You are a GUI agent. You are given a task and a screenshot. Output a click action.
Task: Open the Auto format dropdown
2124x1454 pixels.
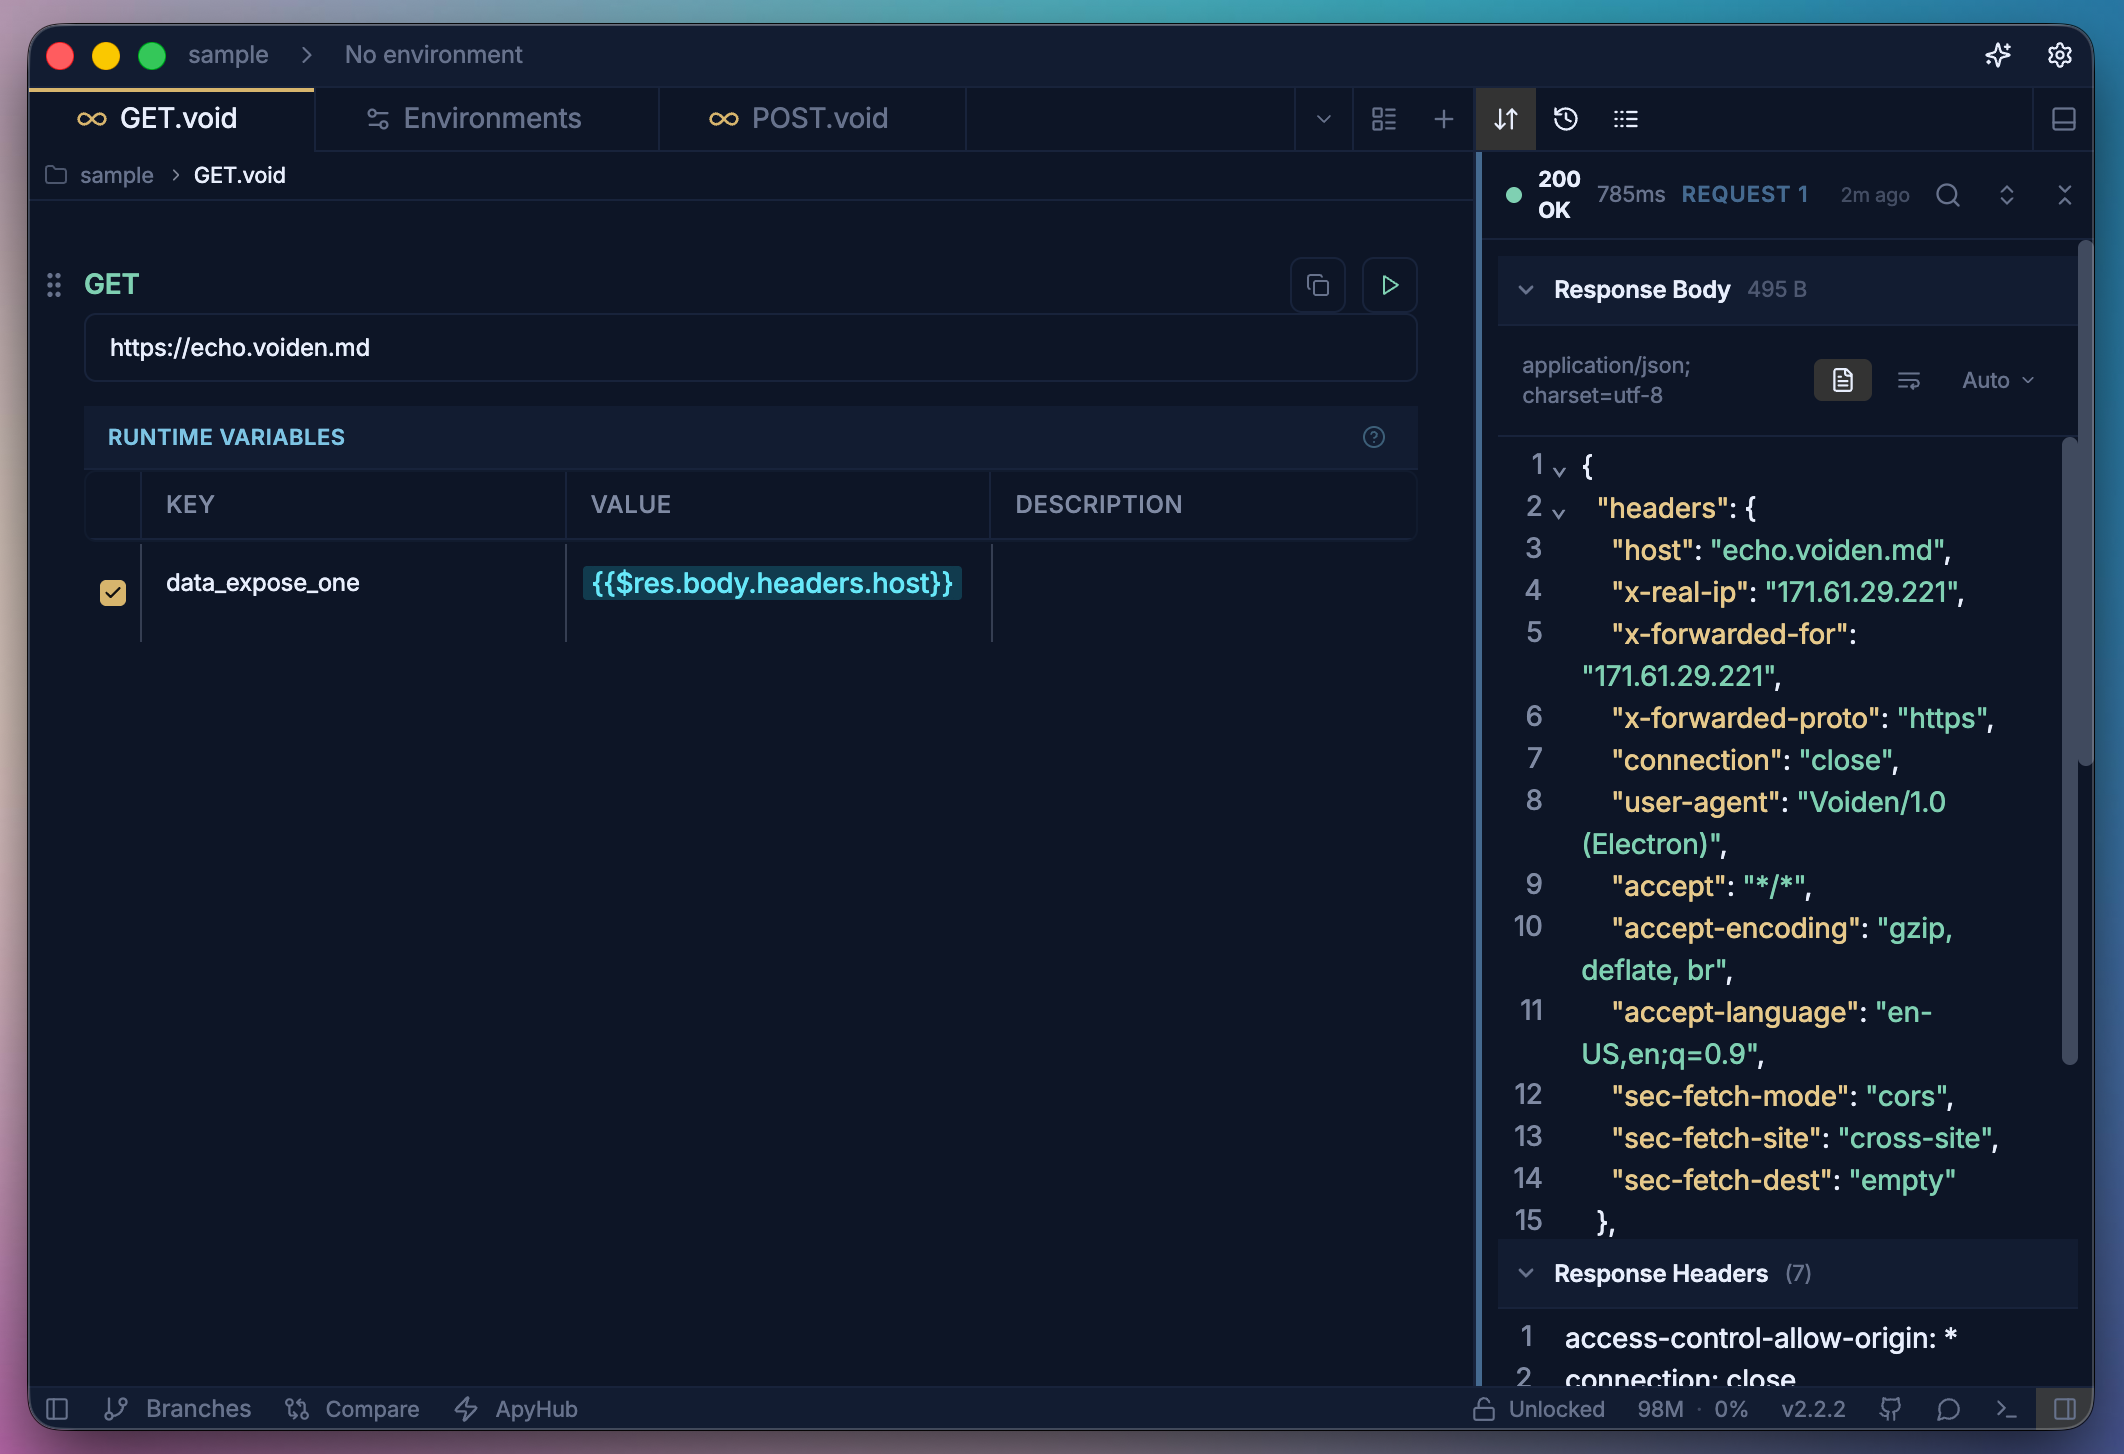coord(1998,380)
